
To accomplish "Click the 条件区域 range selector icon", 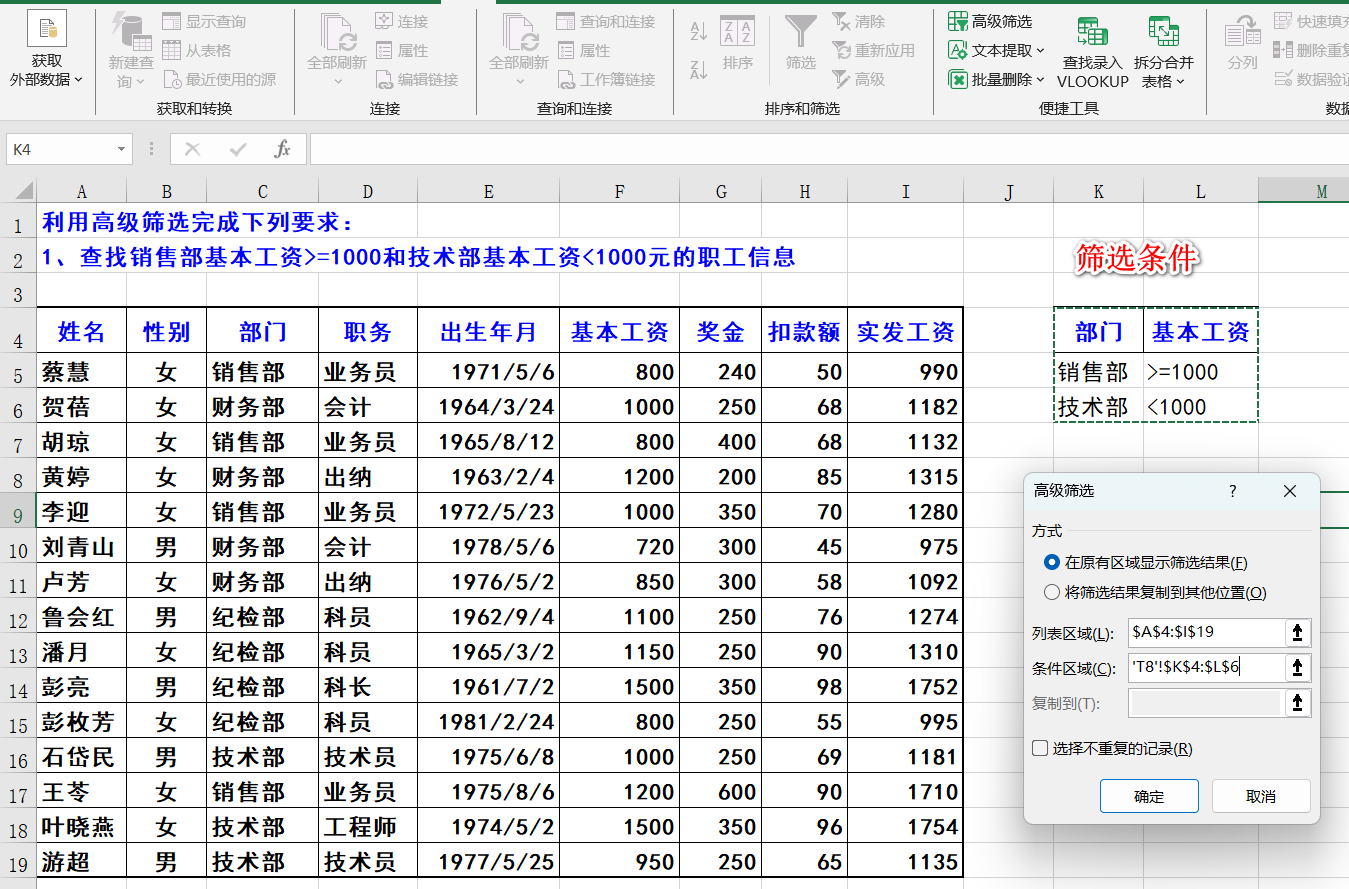I will point(1297,668).
